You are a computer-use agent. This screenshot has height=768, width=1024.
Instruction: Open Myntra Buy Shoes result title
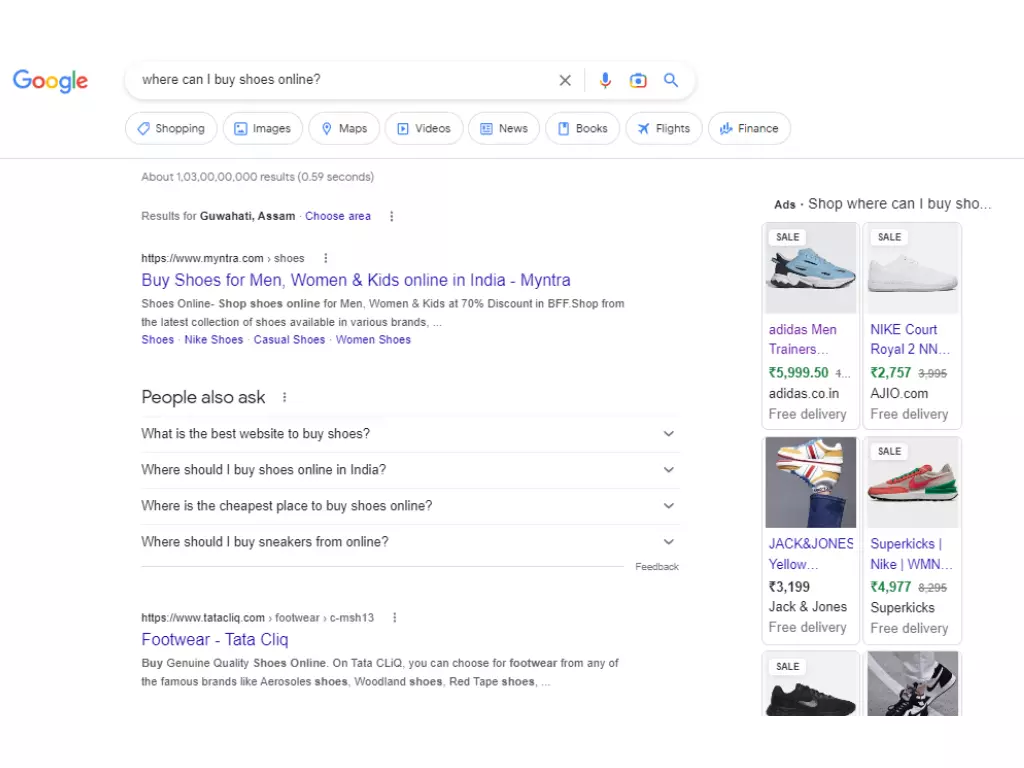[356, 280]
